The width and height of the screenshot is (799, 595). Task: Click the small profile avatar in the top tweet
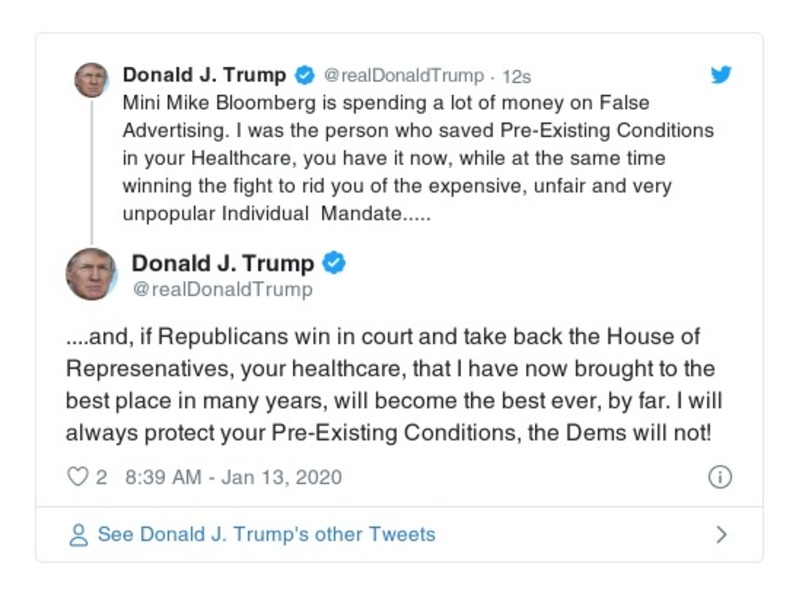tap(91, 80)
